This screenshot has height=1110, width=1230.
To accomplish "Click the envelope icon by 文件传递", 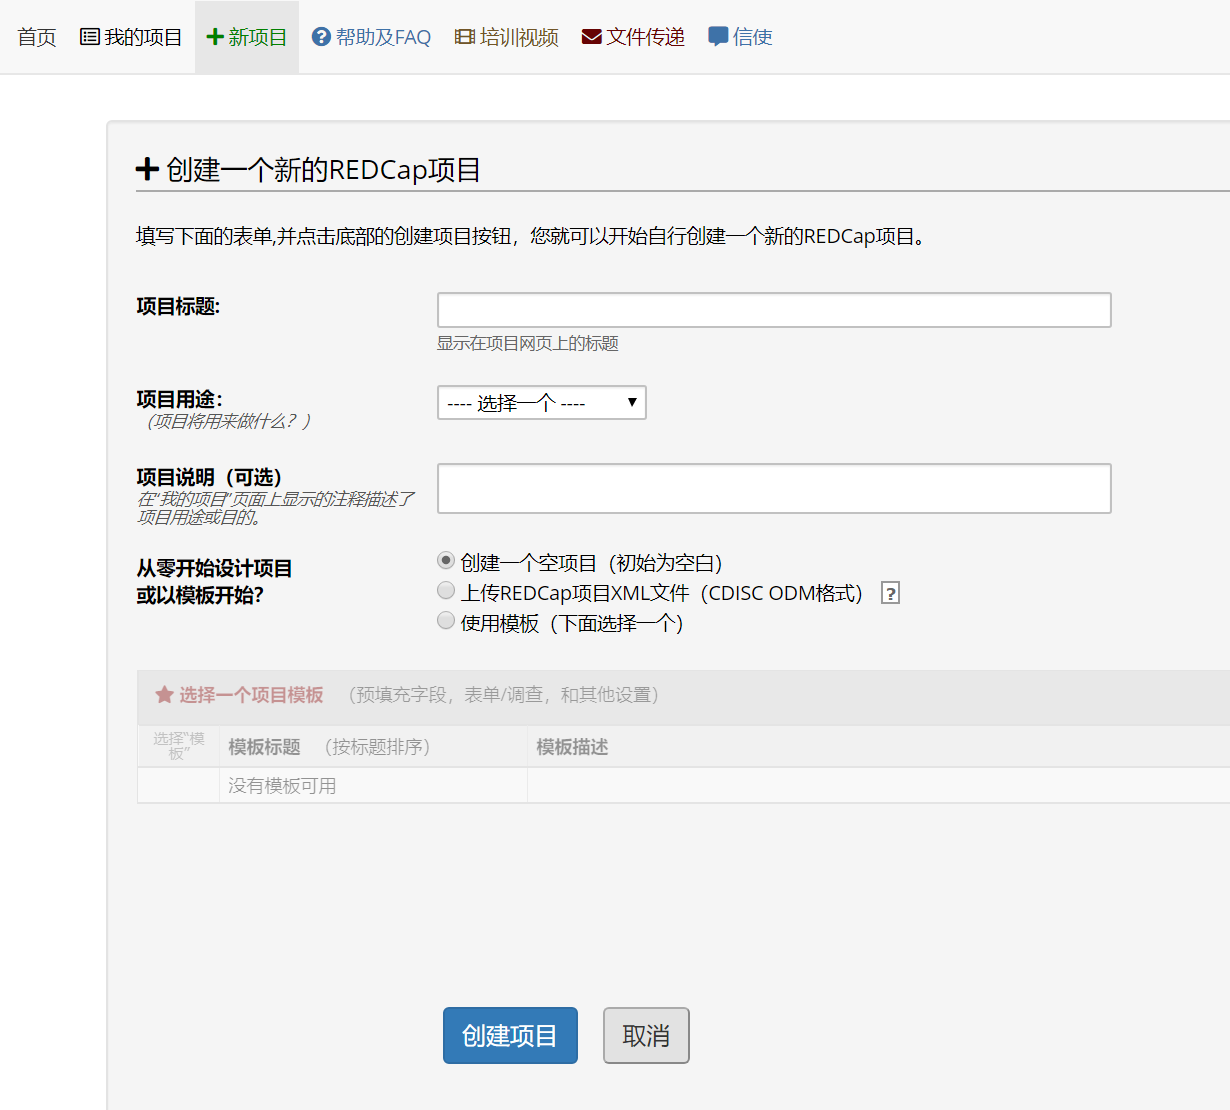I will (592, 37).
